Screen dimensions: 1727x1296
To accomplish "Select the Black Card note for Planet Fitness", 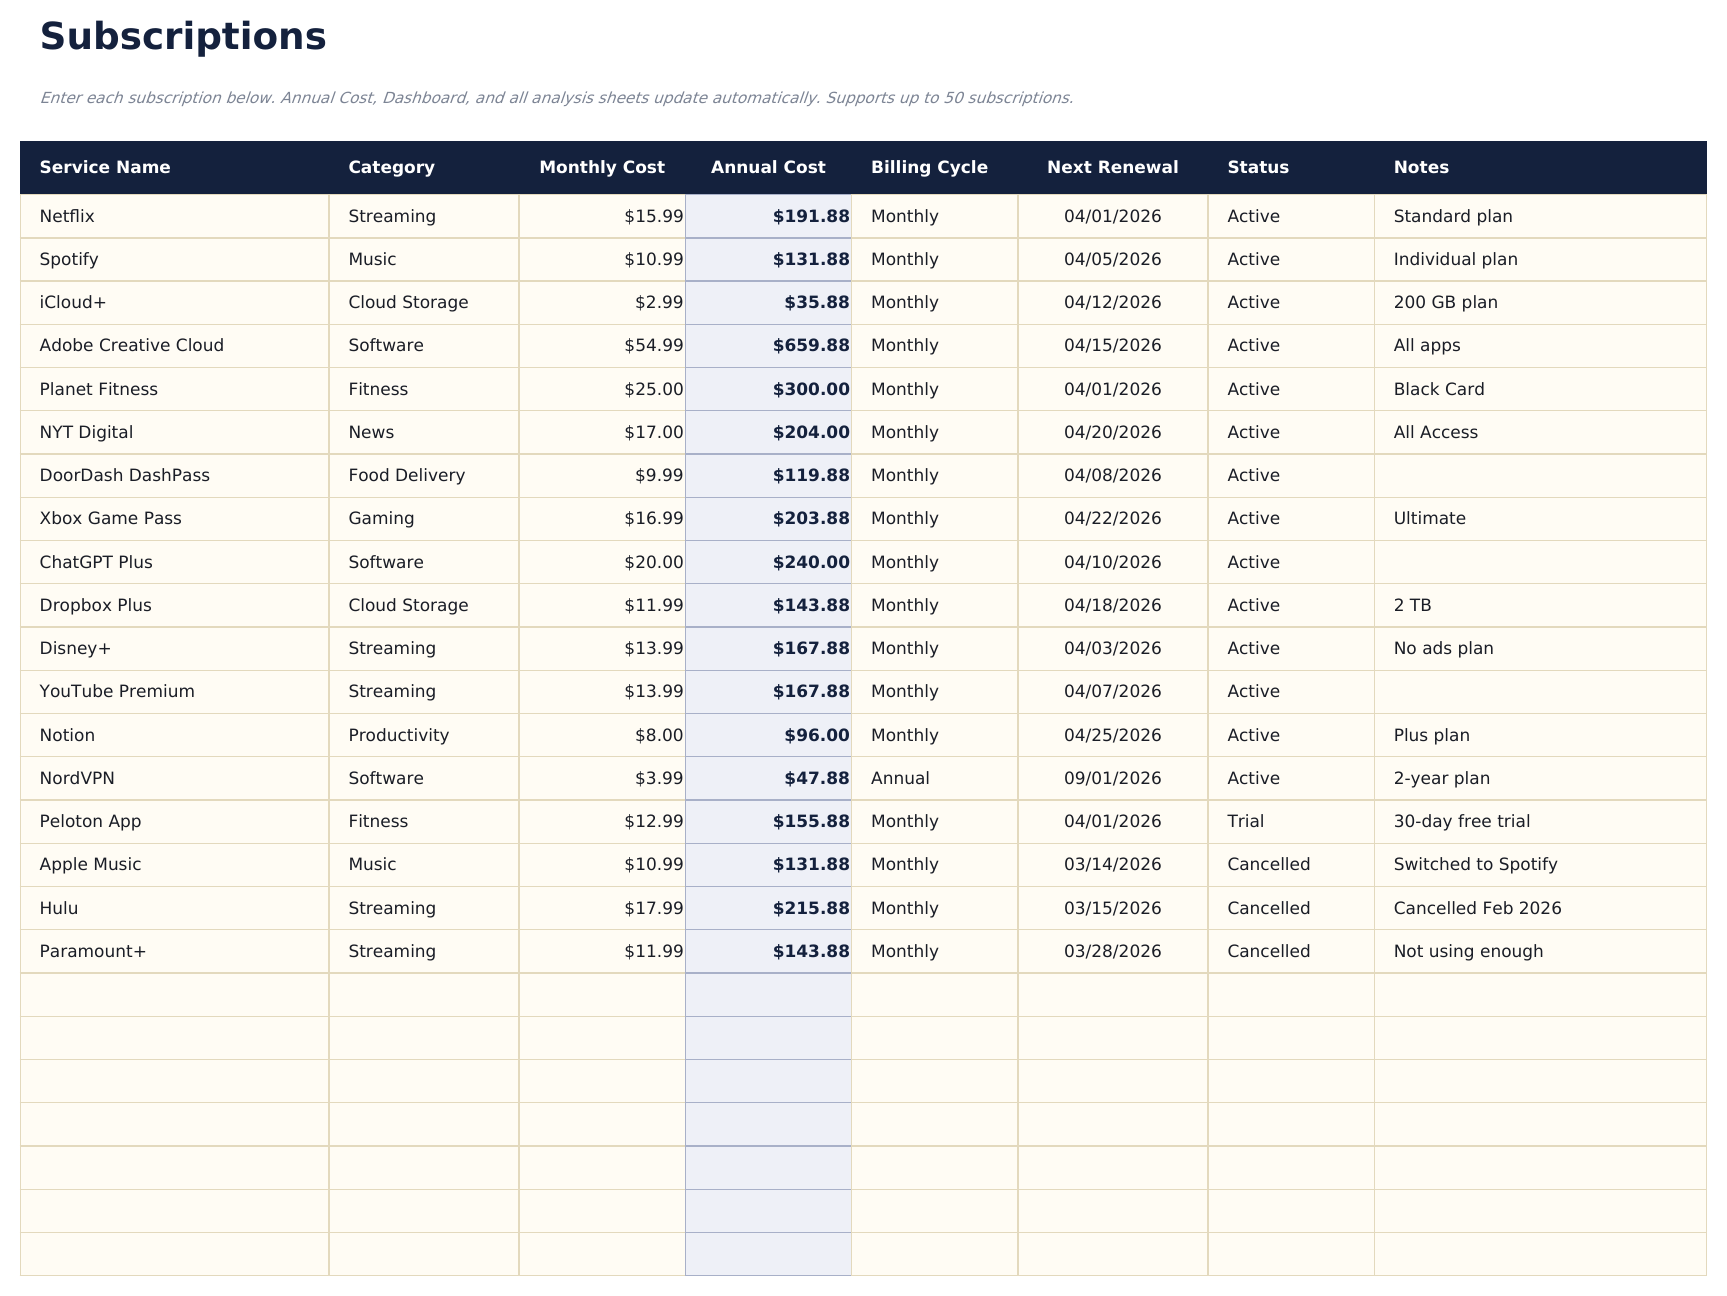I will [x=1438, y=389].
